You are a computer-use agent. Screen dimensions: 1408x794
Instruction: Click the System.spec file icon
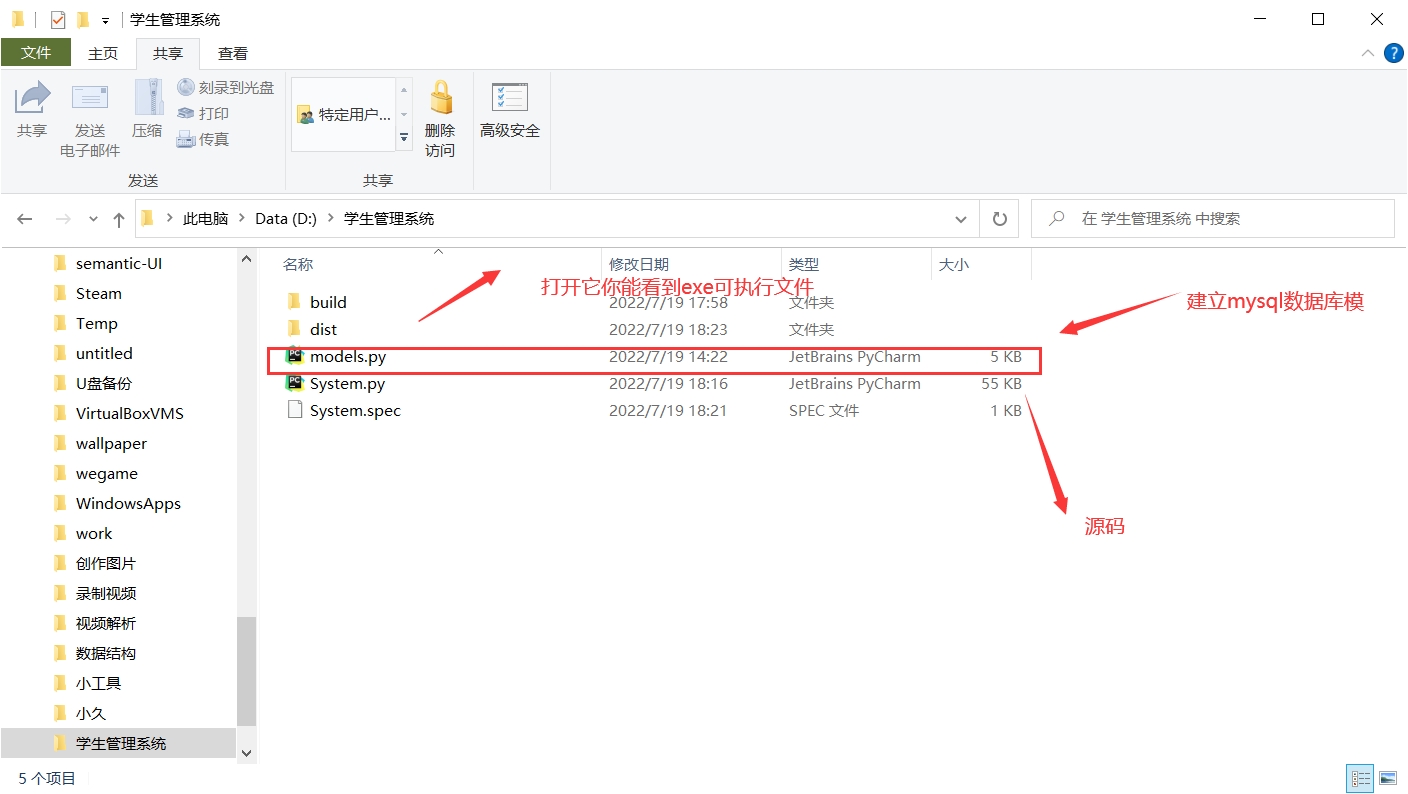coord(295,410)
